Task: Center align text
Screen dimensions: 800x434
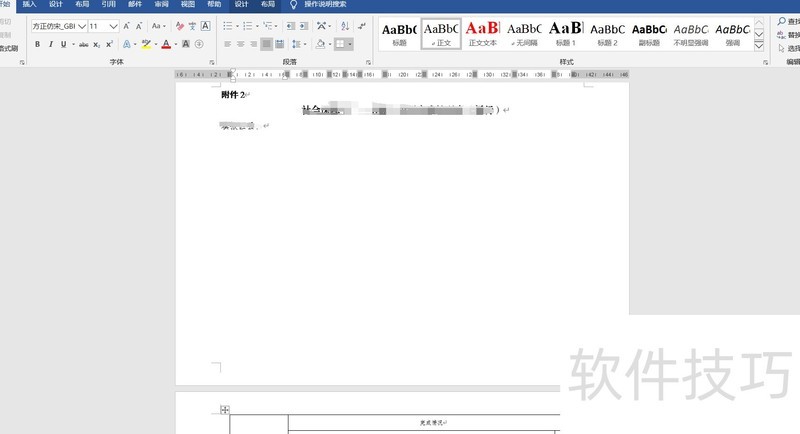Action: pyautogui.click(x=240, y=44)
